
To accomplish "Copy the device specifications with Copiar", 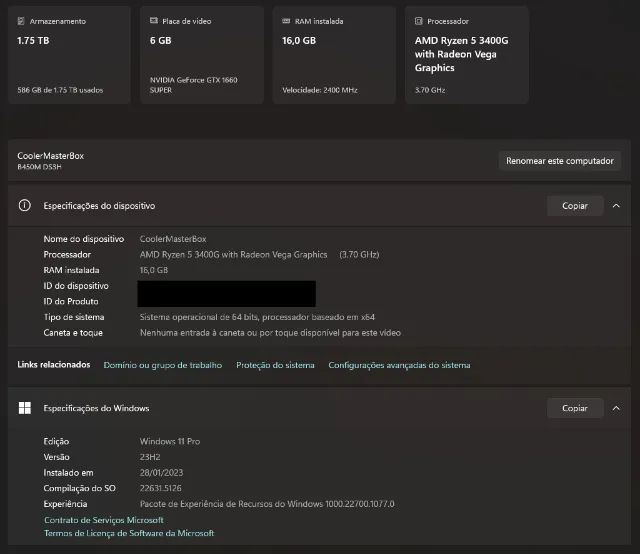I will click(x=575, y=206).
